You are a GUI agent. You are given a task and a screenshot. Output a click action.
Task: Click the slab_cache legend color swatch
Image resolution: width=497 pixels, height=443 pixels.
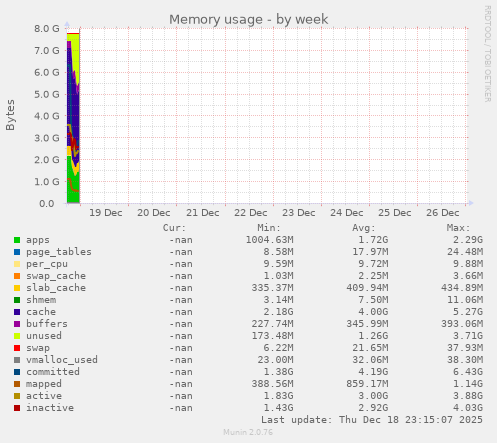[x=17, y=288]
